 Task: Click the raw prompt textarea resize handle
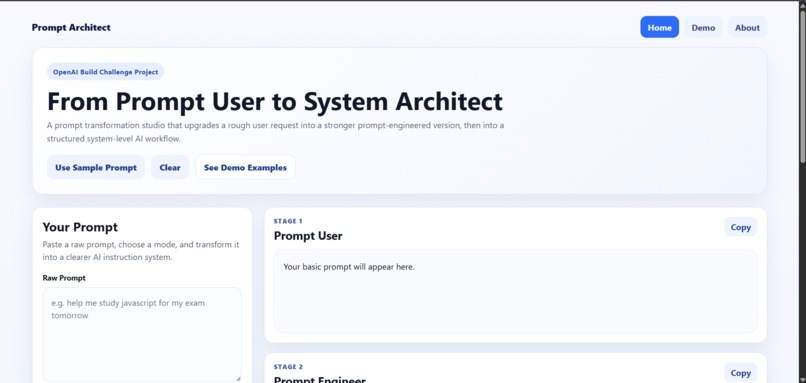pos(237,378)
